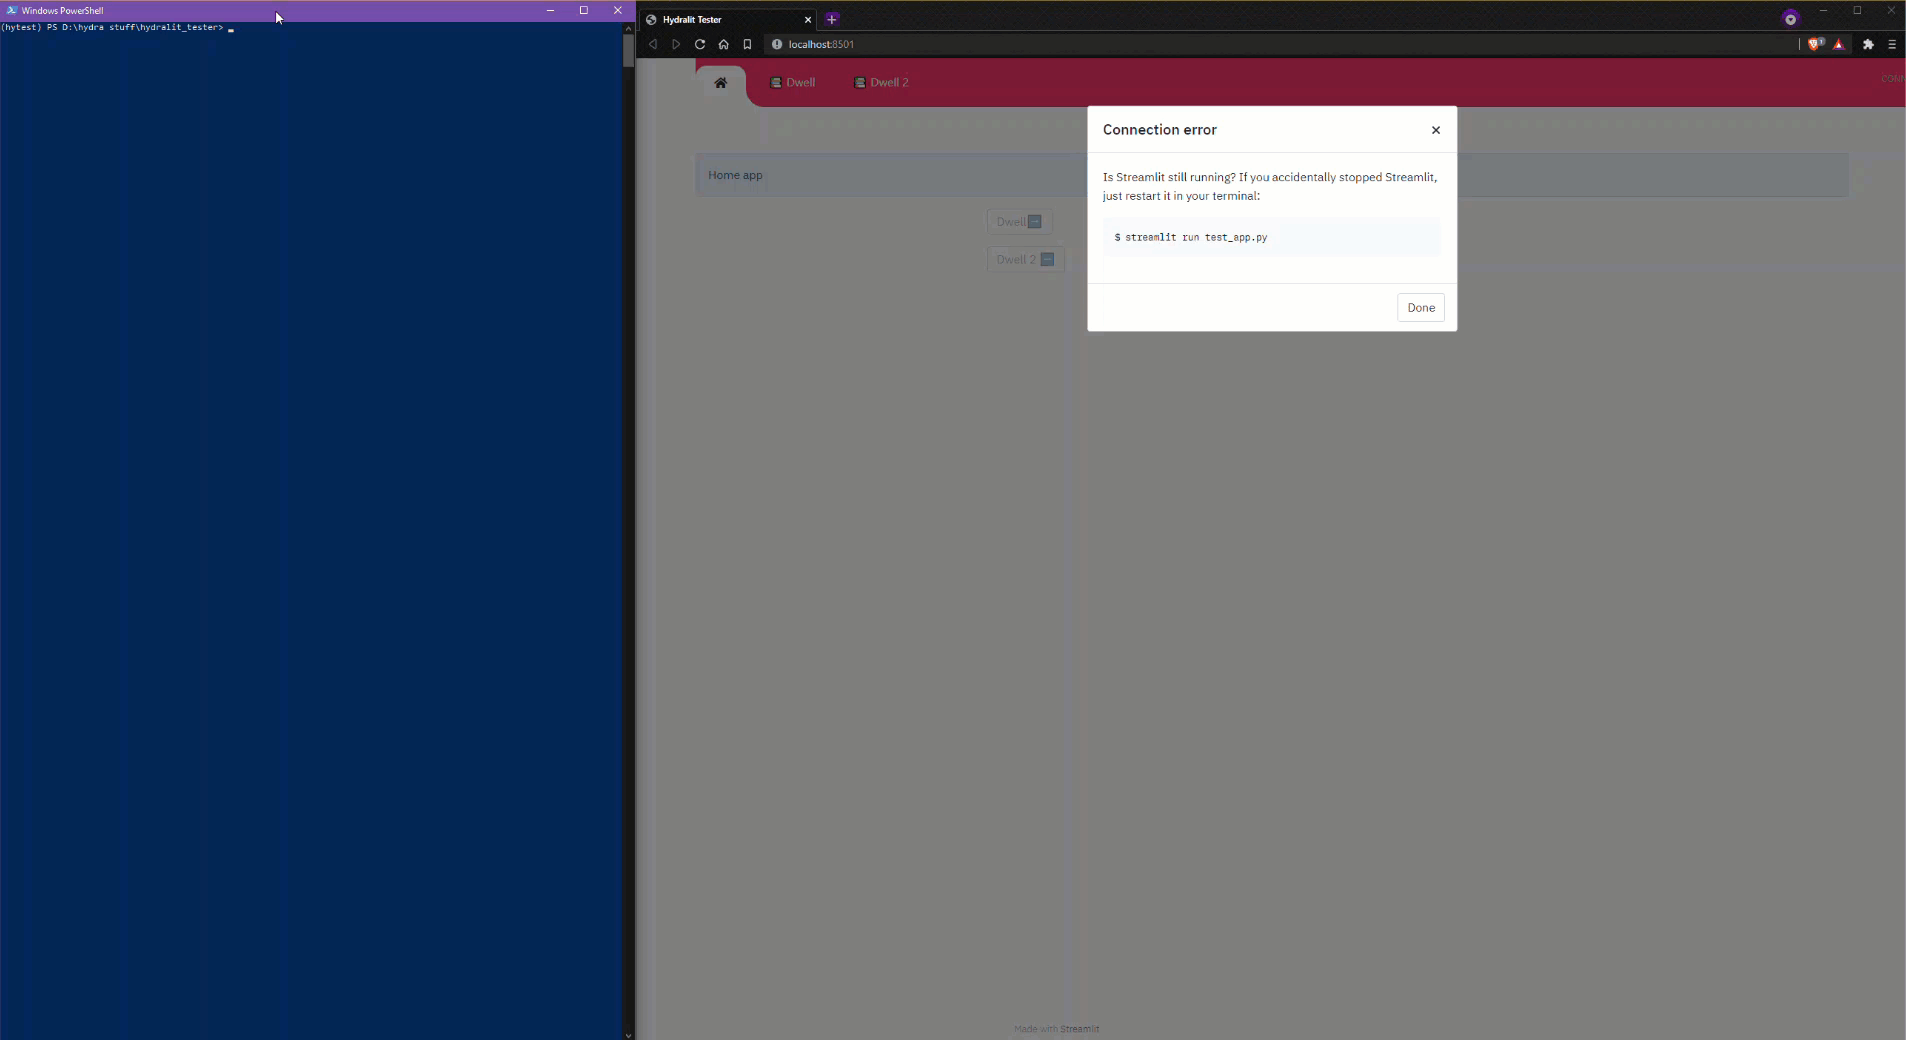The width and height of the screenshot is (1906, 1040).
Task: Open the extensions puzzle icon
Action: pos(1868,44)
